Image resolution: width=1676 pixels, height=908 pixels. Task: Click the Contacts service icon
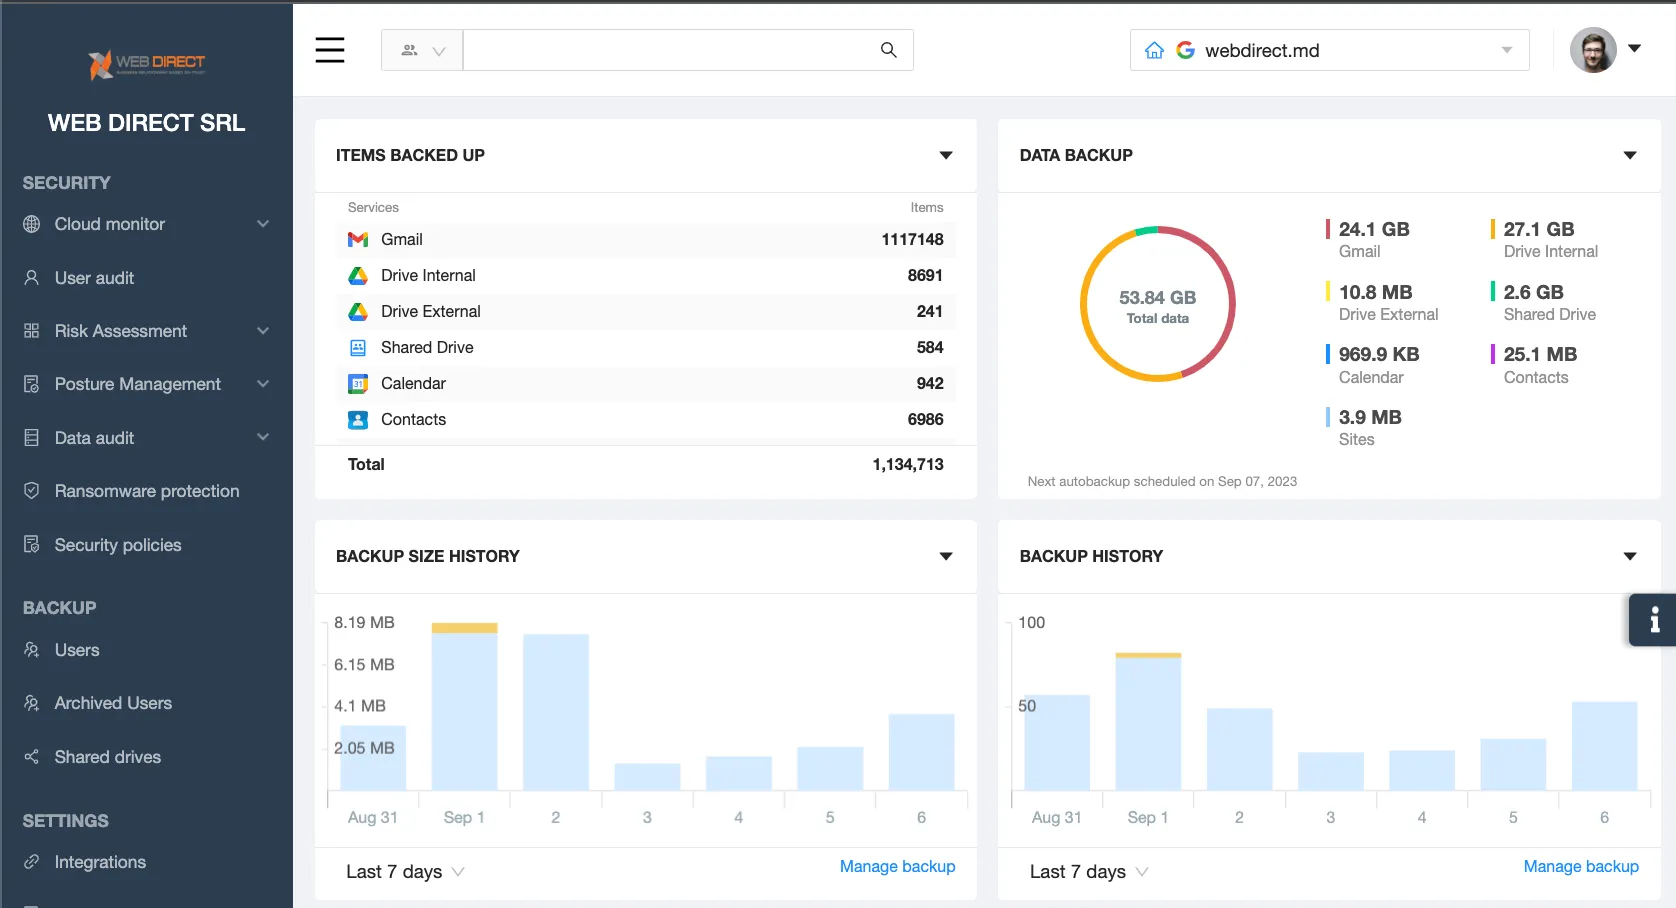tap(358, 420)
